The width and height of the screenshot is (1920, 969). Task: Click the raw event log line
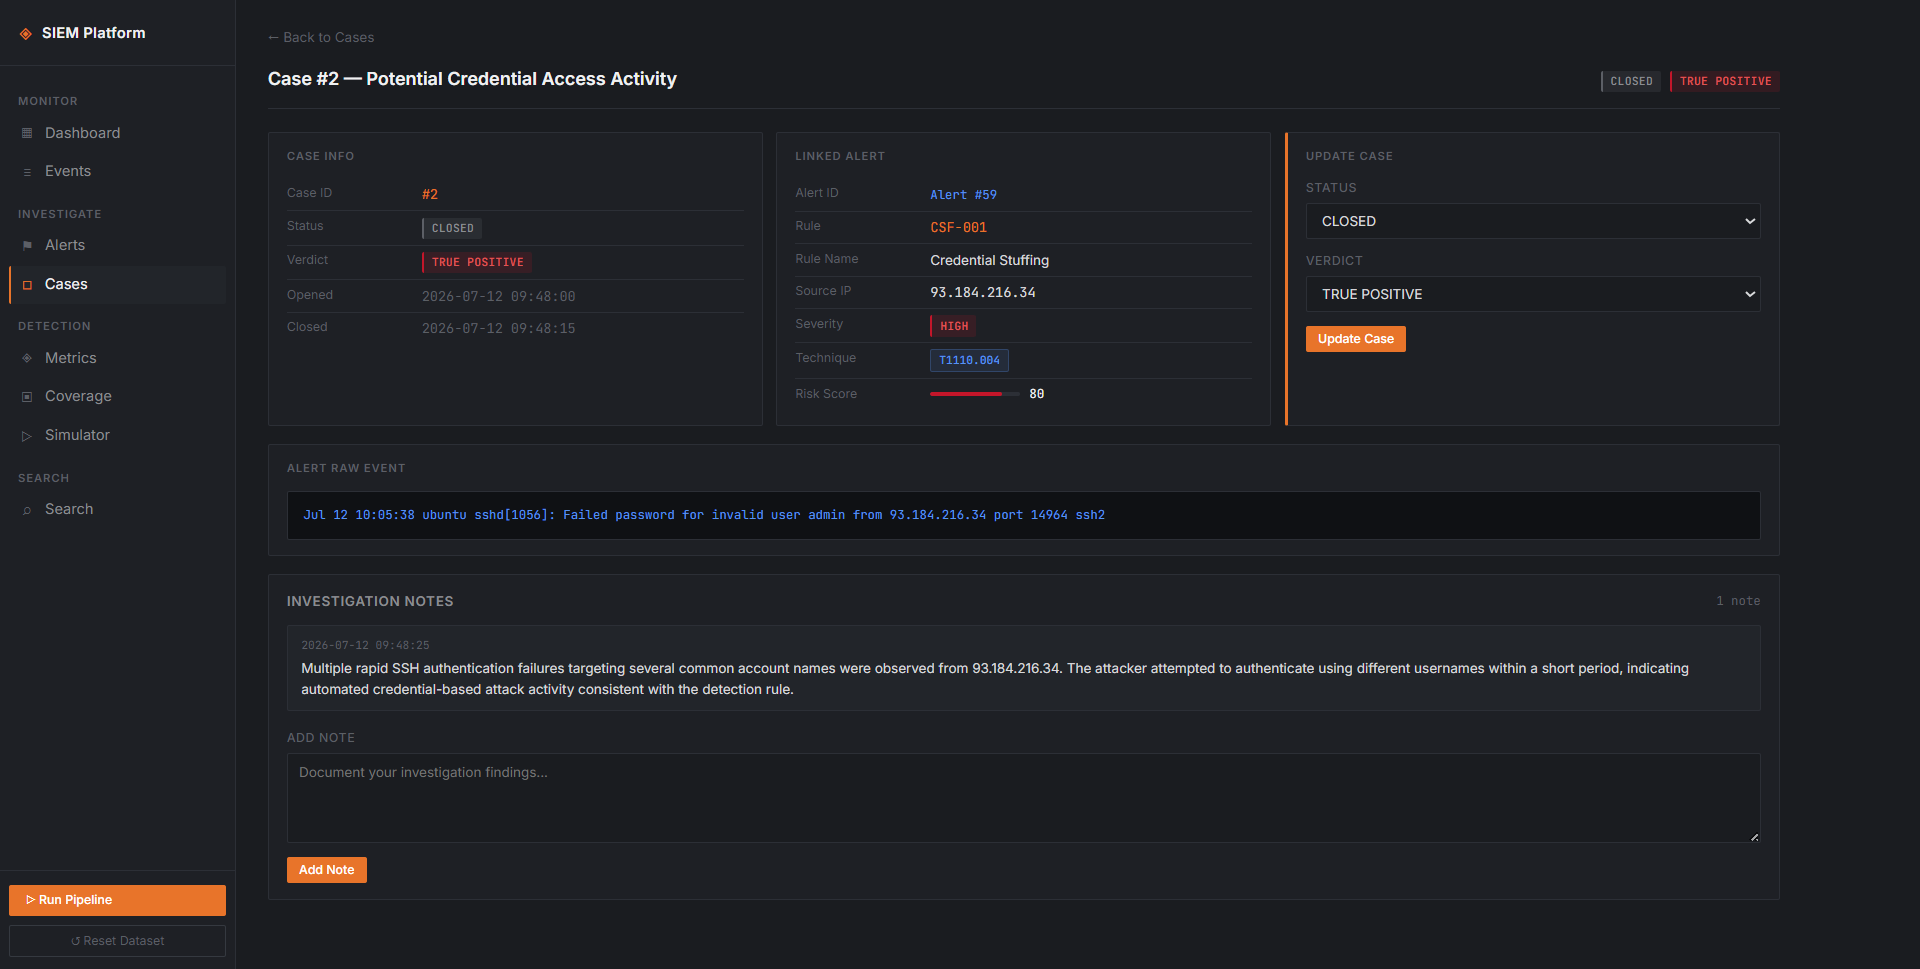click(704, 515)
